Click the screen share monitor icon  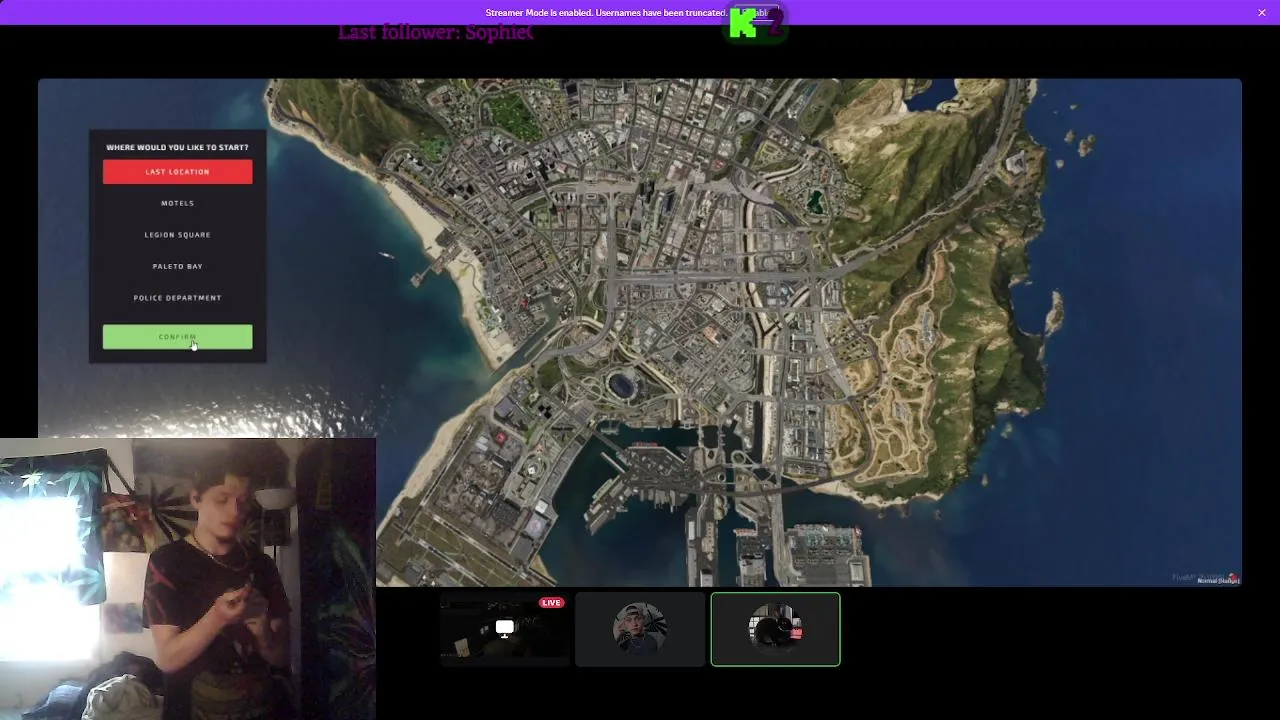tap(504, 628)
